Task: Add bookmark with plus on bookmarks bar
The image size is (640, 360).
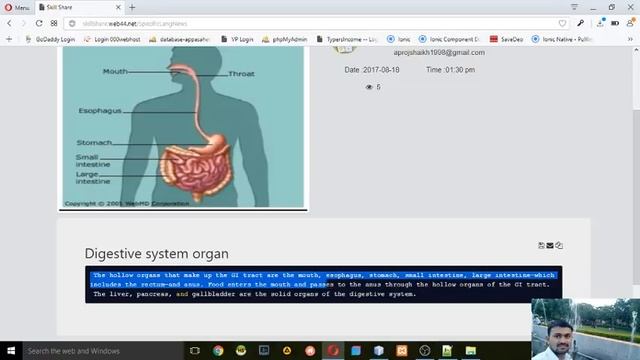Action: coord(9,39)
